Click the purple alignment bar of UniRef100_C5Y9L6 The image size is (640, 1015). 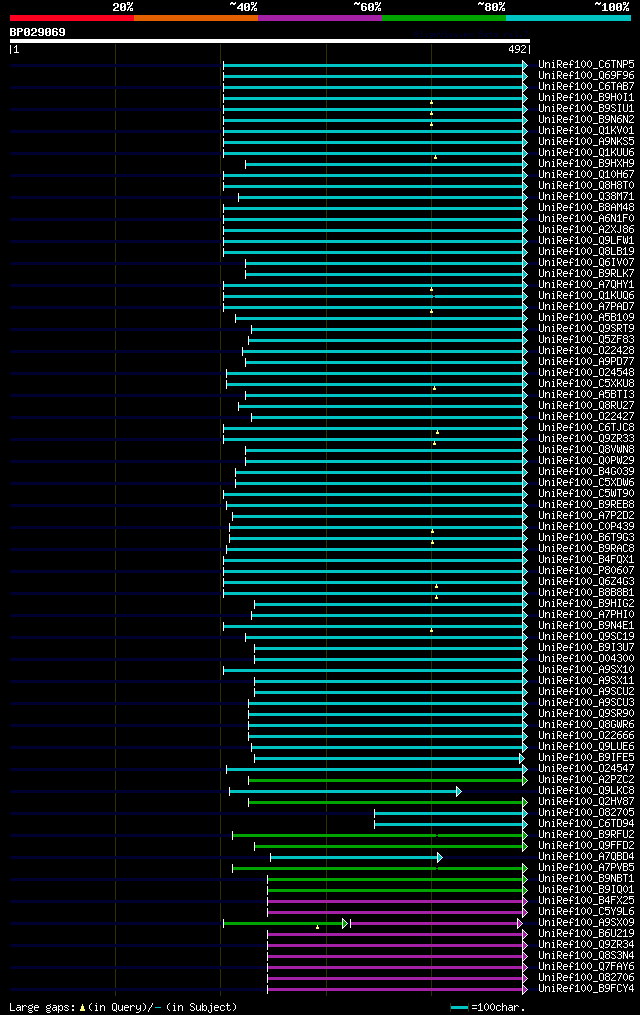coord(397,913)
